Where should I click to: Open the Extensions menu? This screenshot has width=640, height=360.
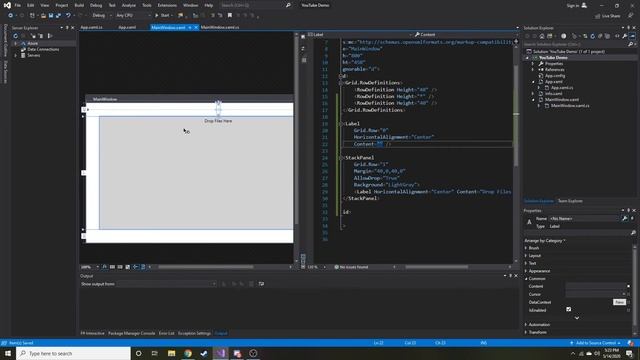[167, 5]
